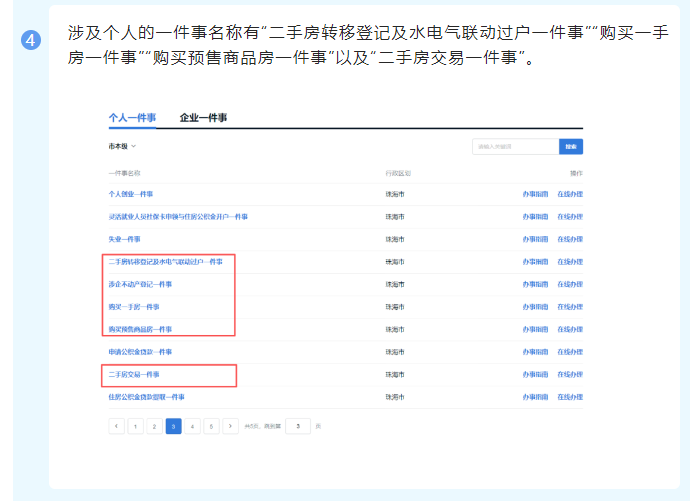This screenshot has height=501, width=697.
Task: Click the next page arrow in pagination
Action: pos(231,426)
